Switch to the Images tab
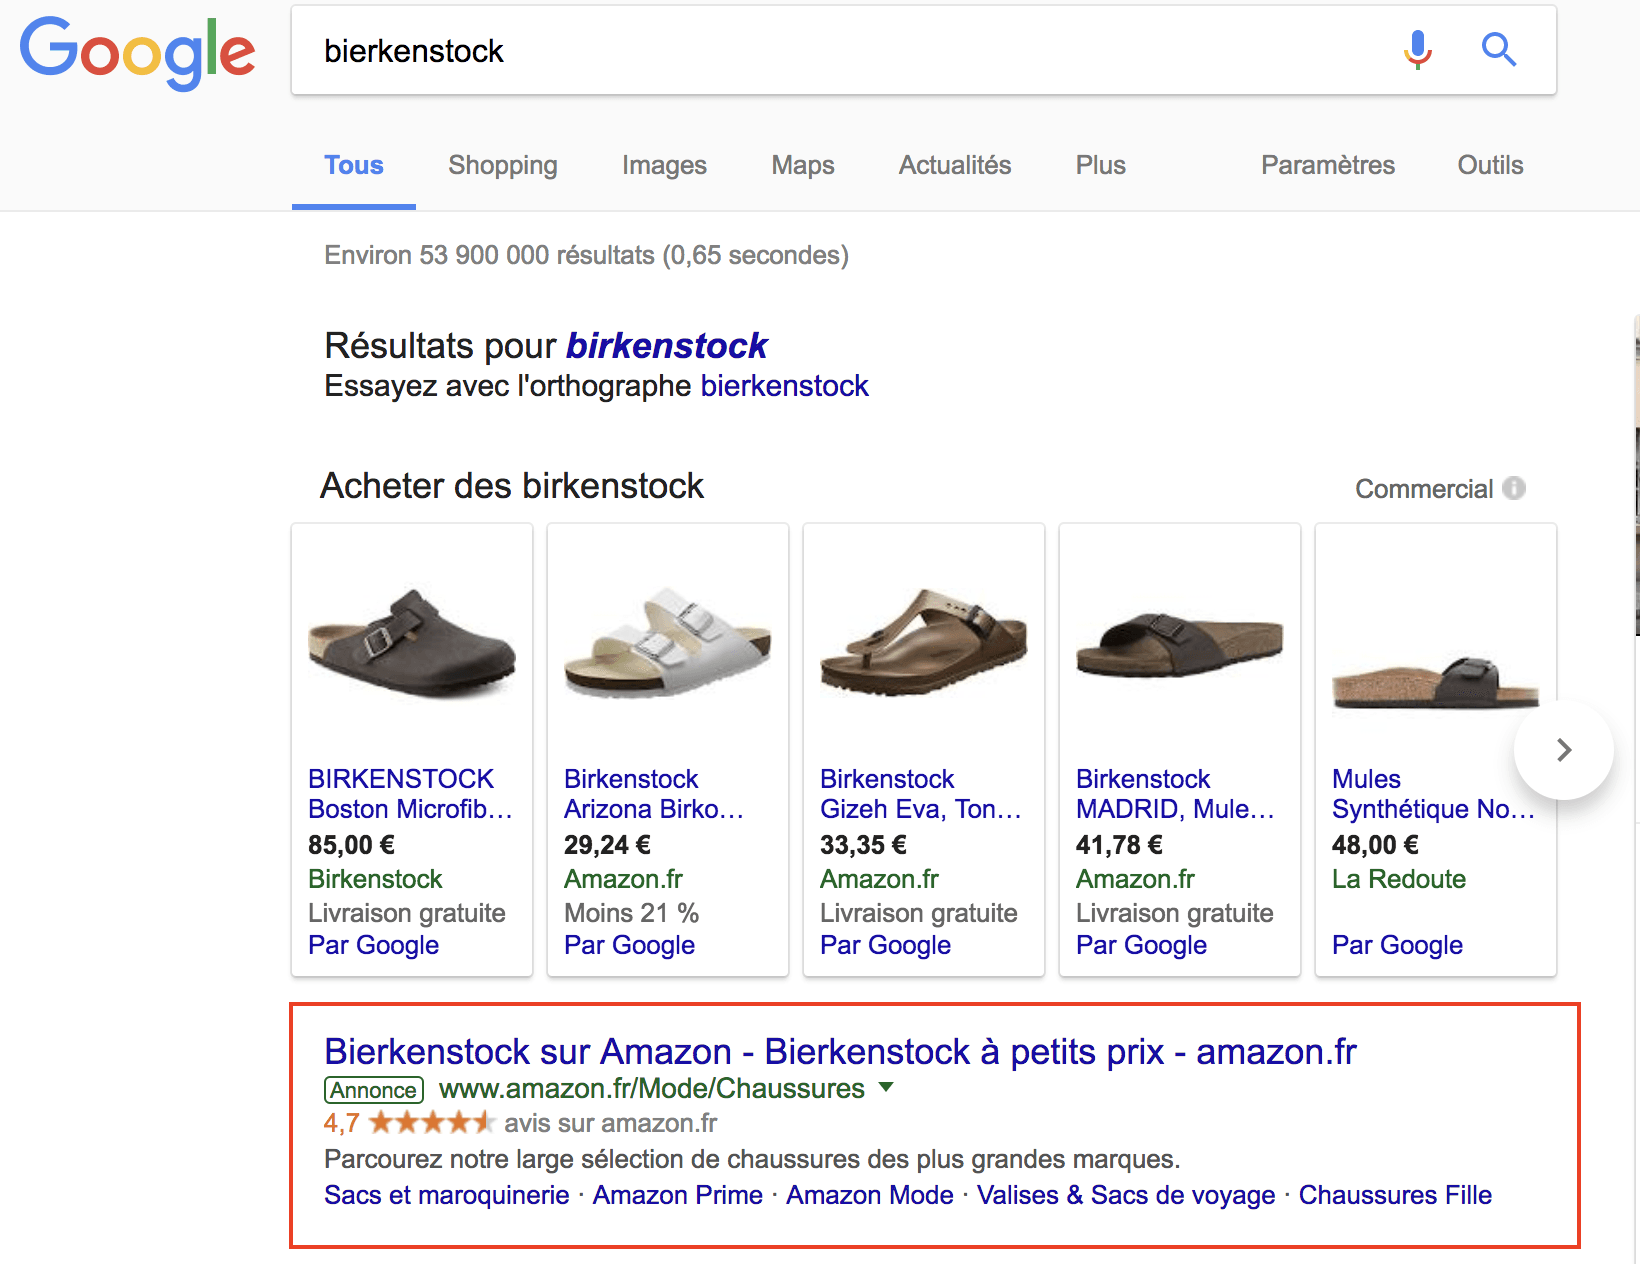The height and width of the screenshot is (1264, 1640). click(664, 165)
